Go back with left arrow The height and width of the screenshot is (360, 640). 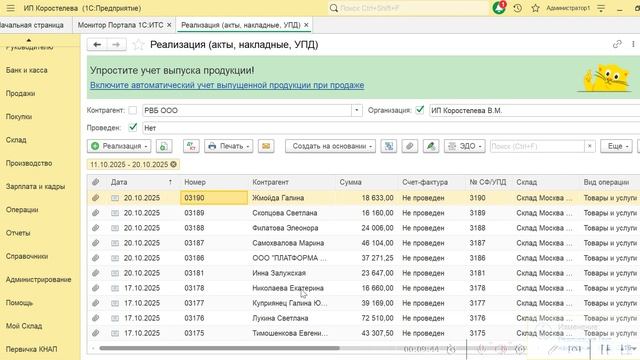[97, 44]
